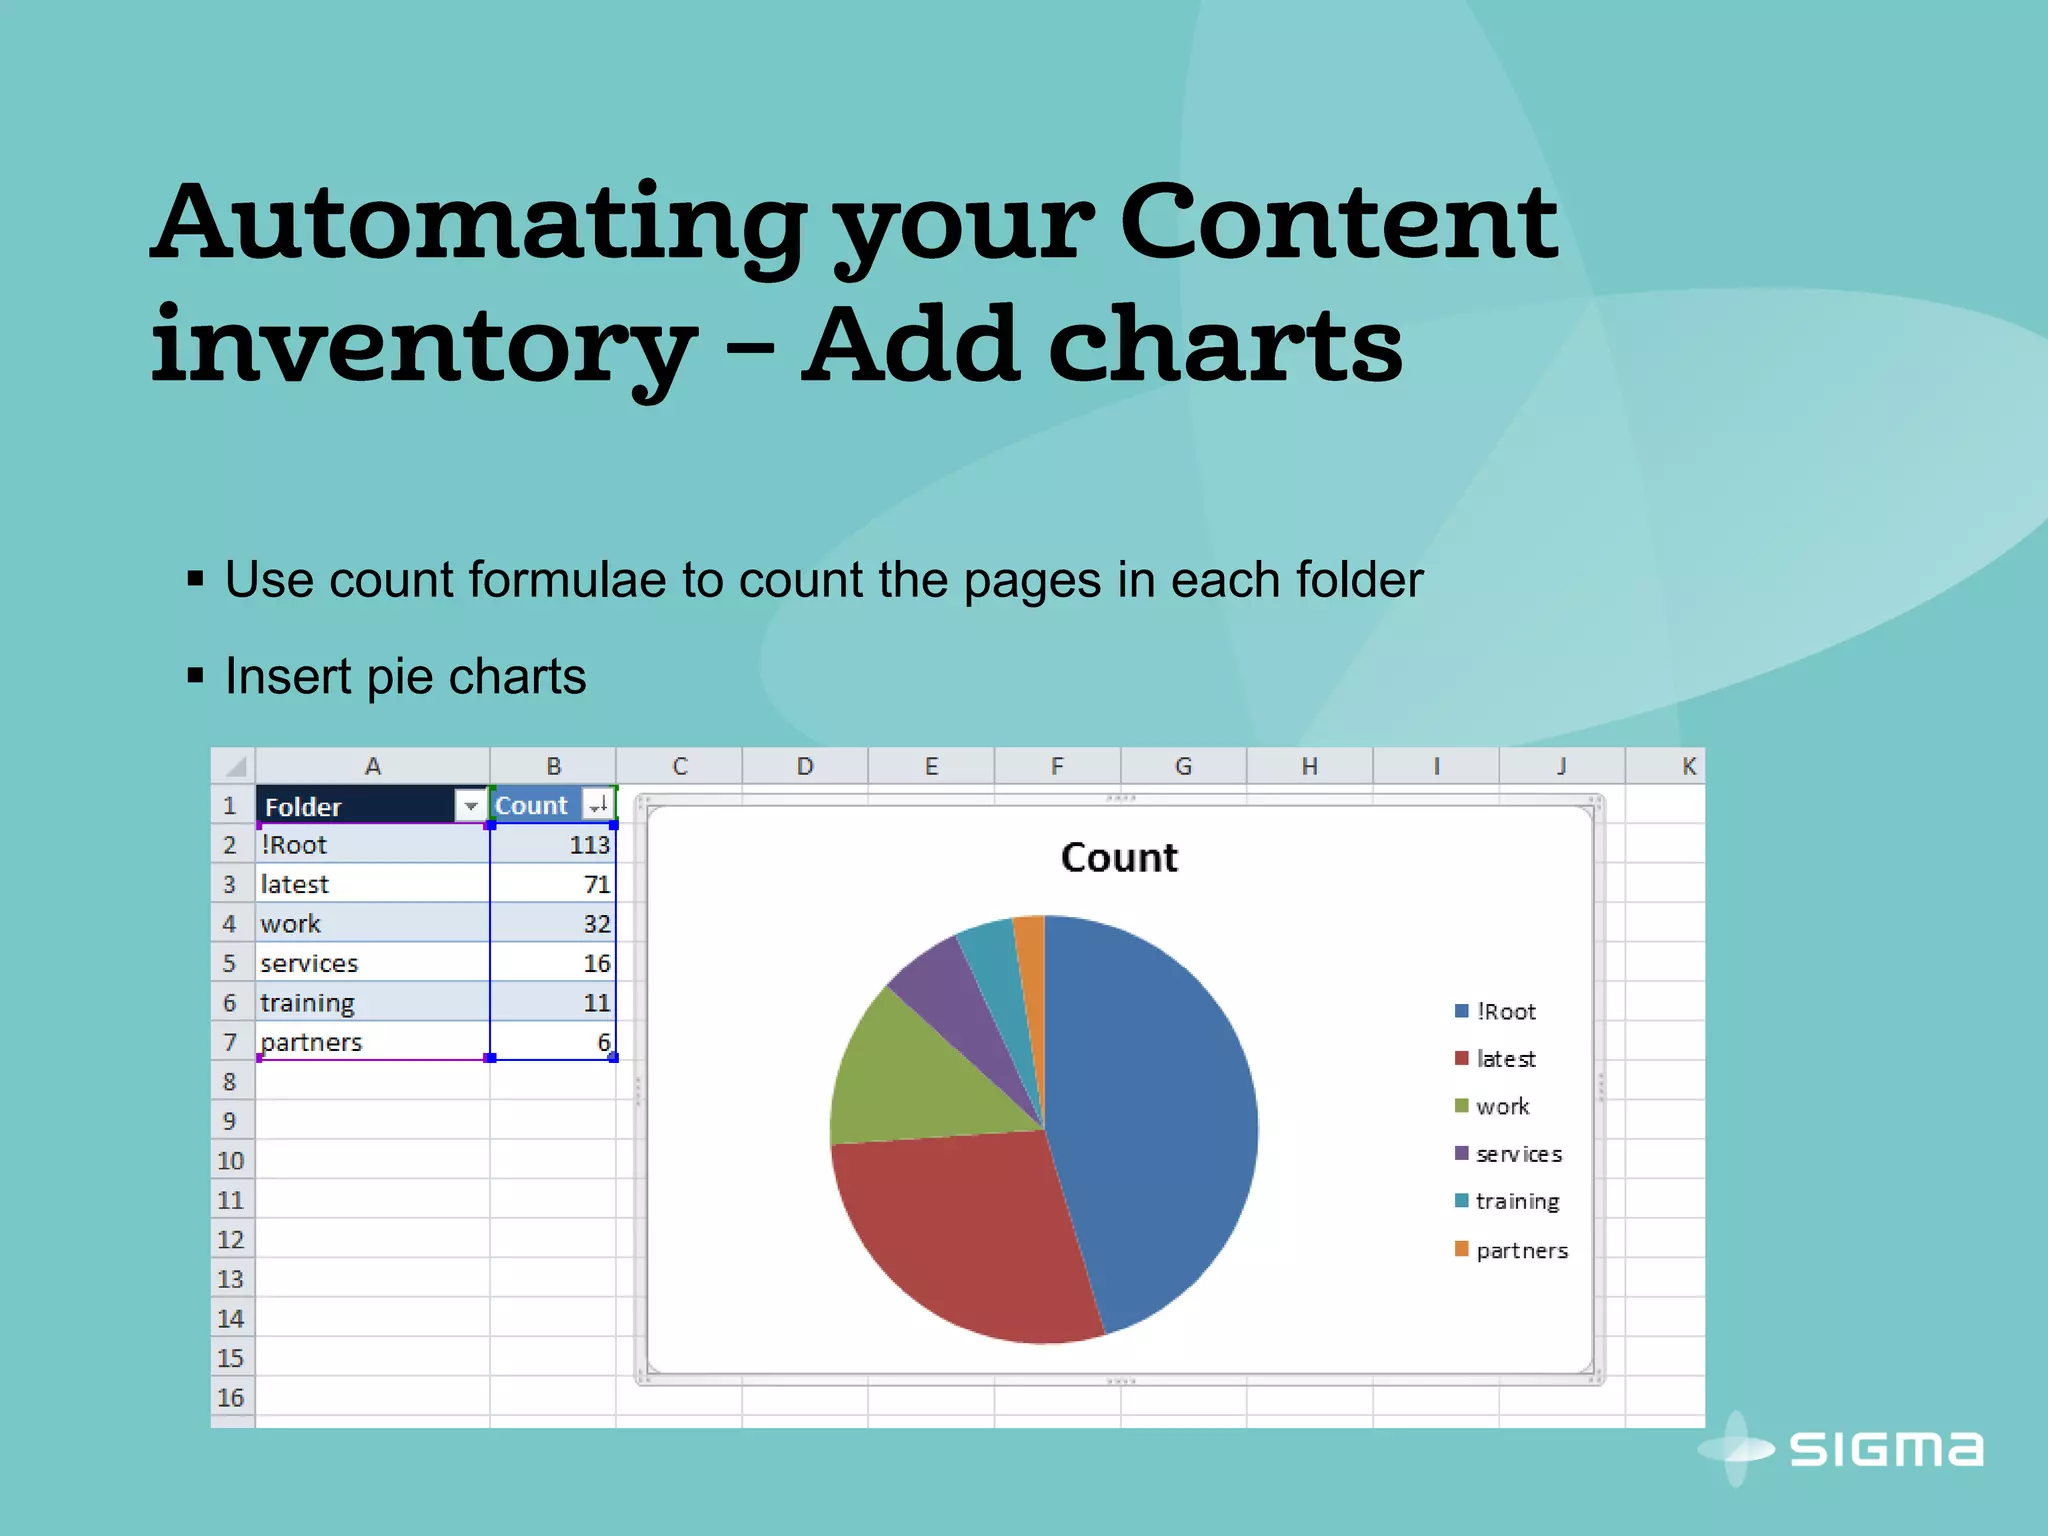Select the 'work' cell in column A
This screenshot has height=1536, width=2048.
[x=372, y=923]
